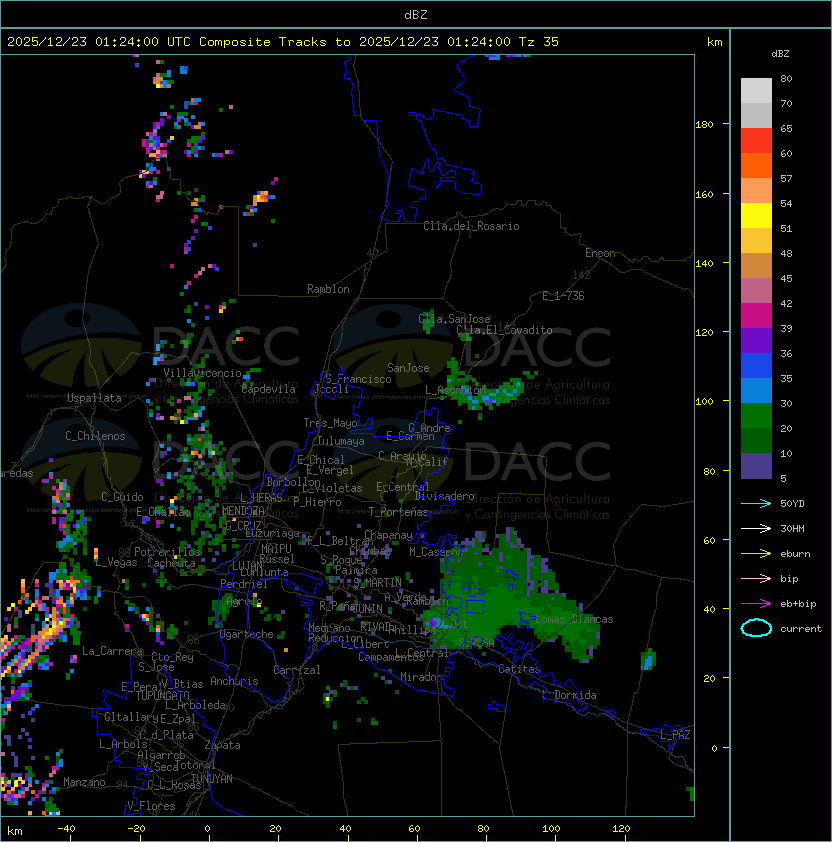Screen dimensions: 832x842
Task: Click the '-20' tick on the bottom axis
Action: [136, 829]
